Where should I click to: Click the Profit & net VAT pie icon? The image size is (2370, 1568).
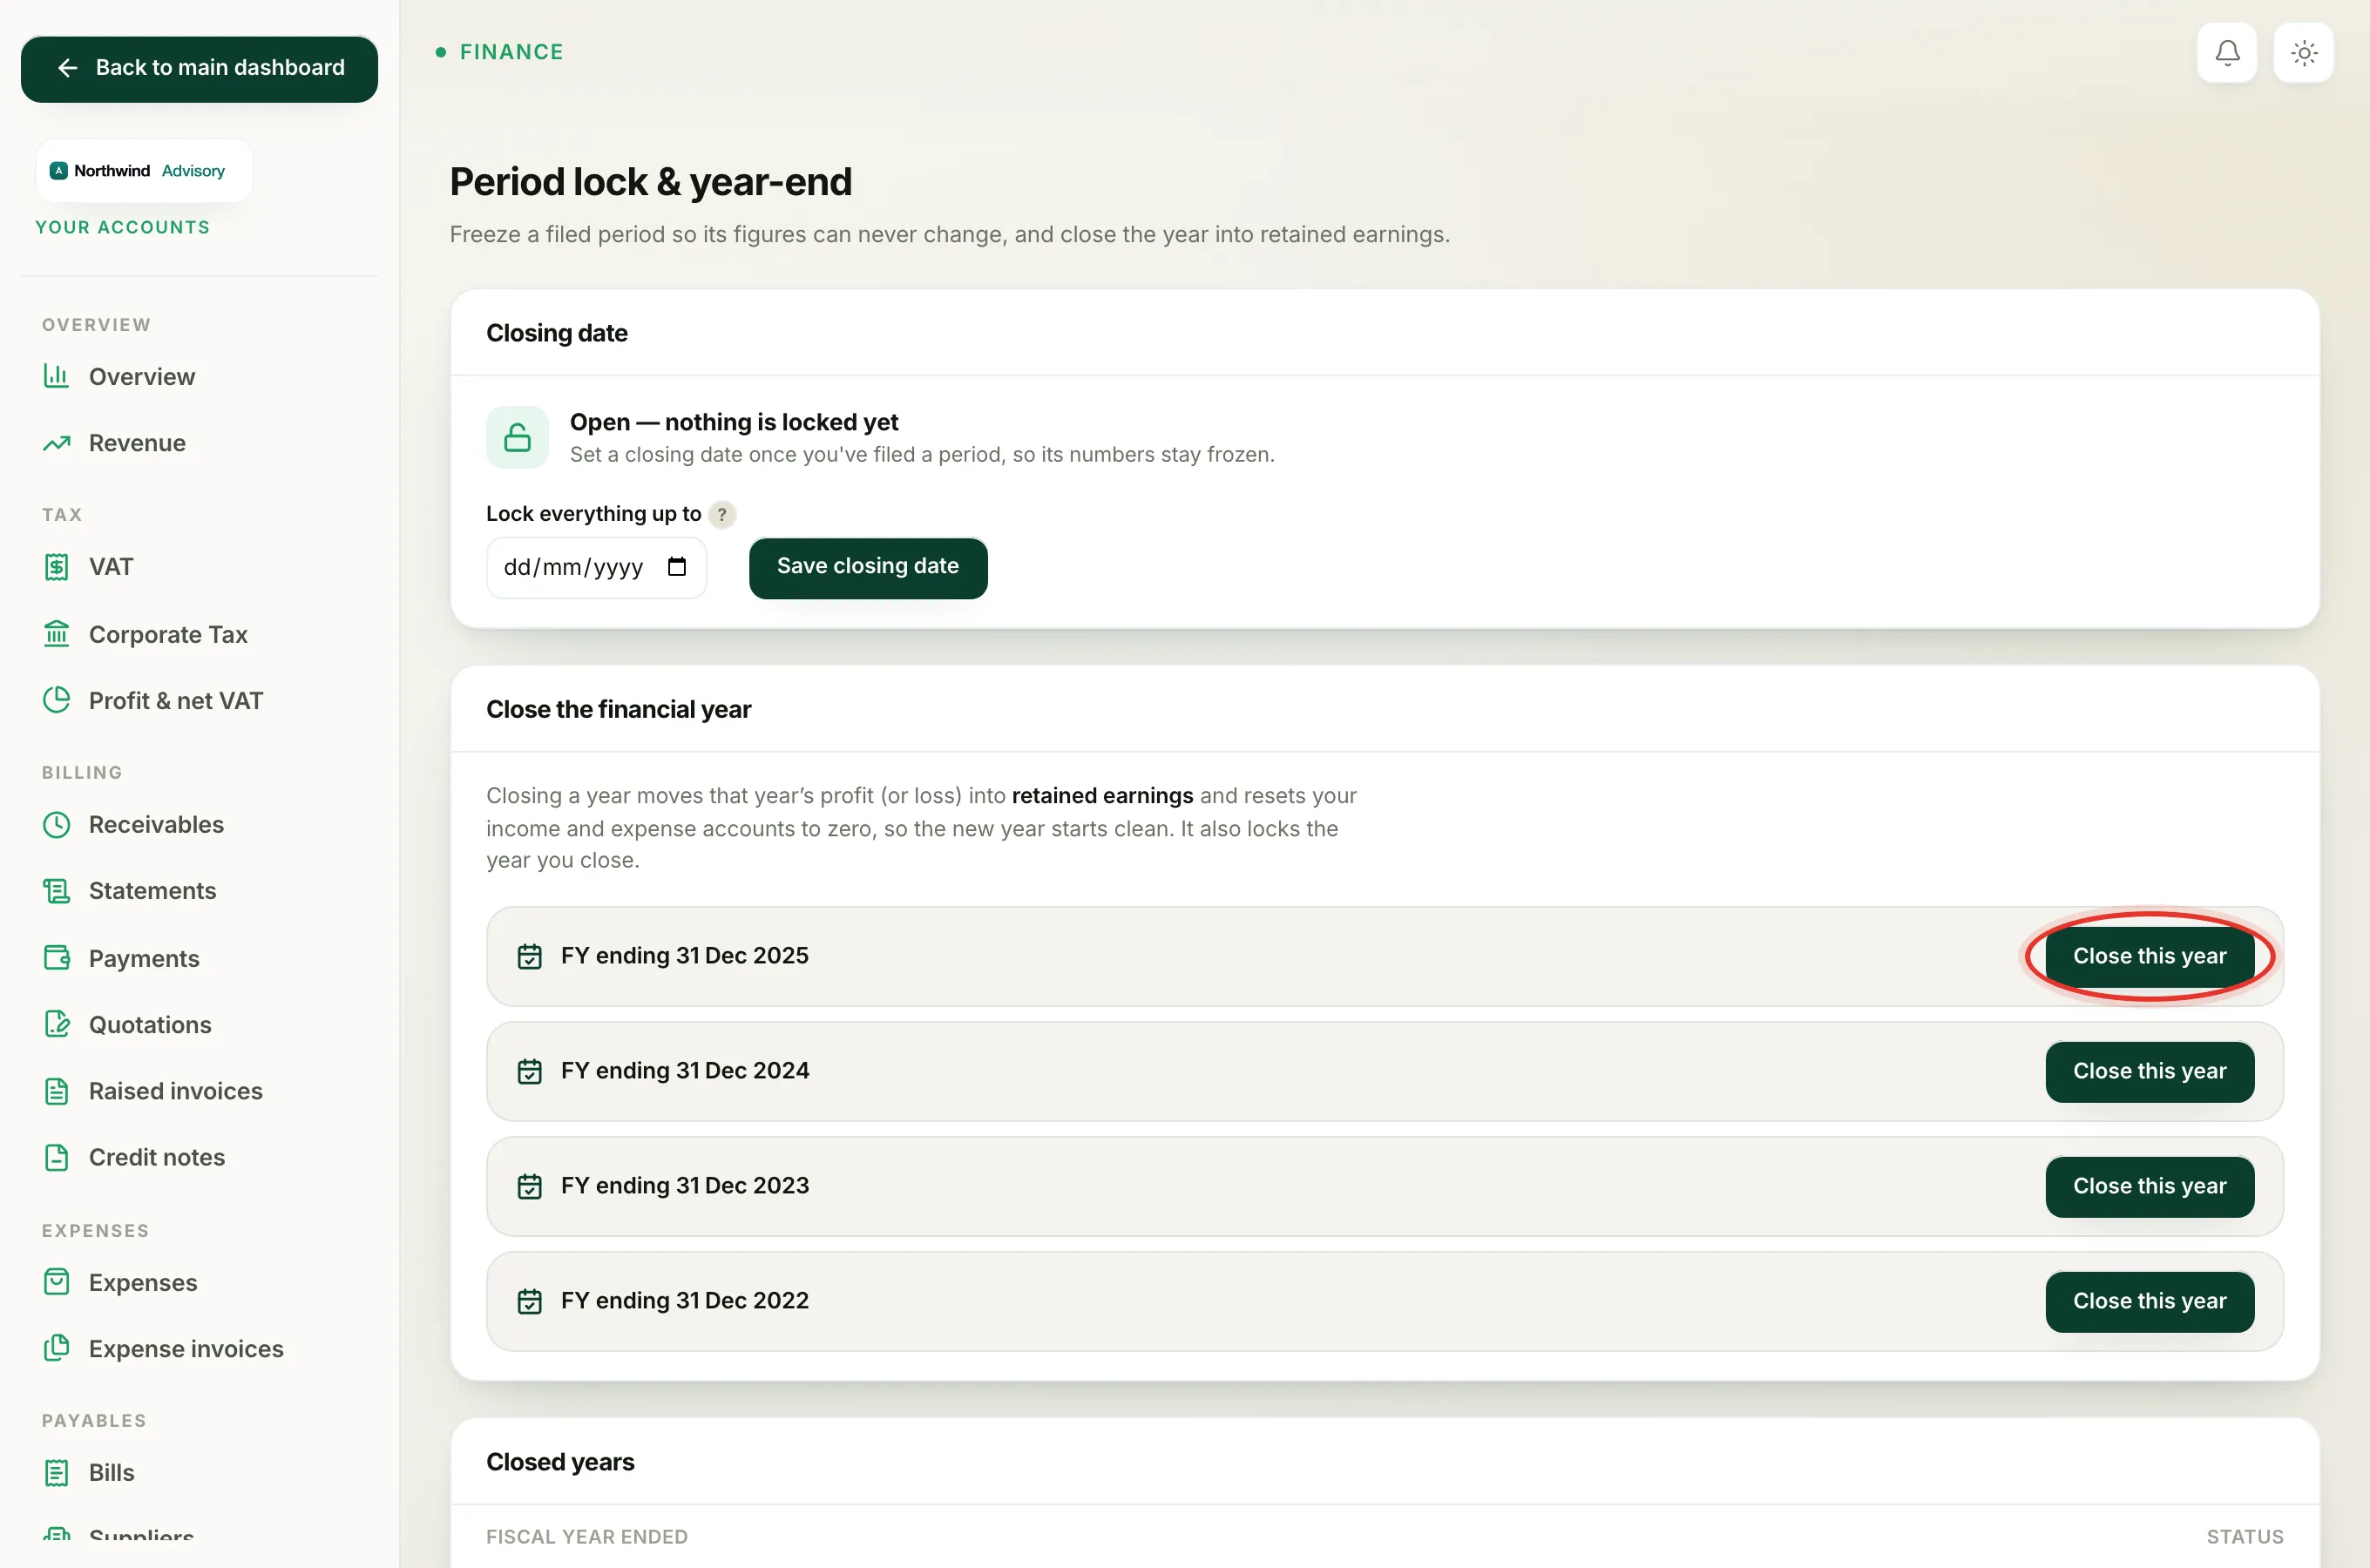point(56,700)
